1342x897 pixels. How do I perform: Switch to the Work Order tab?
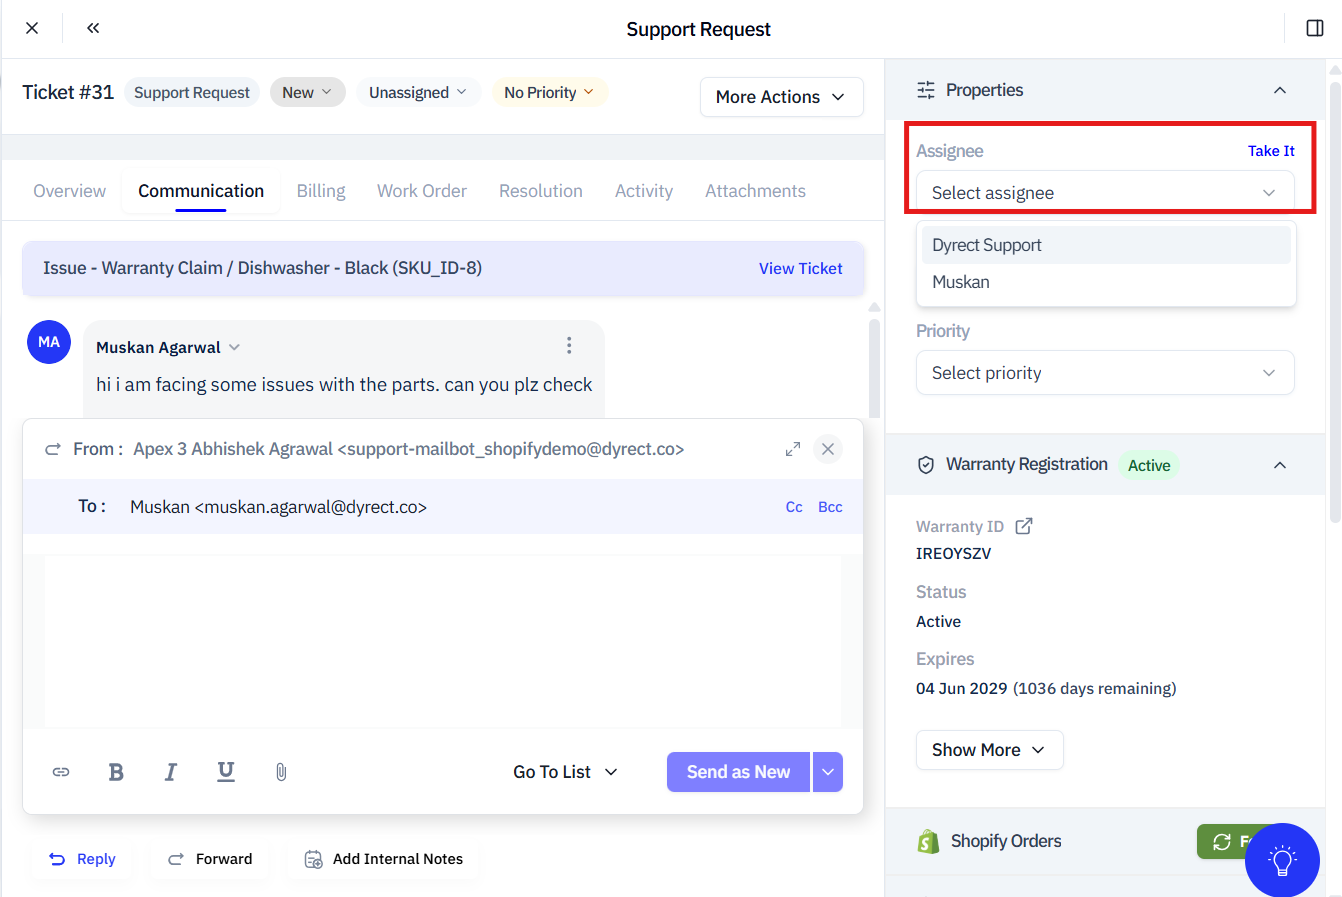click(x=422, y=191)
